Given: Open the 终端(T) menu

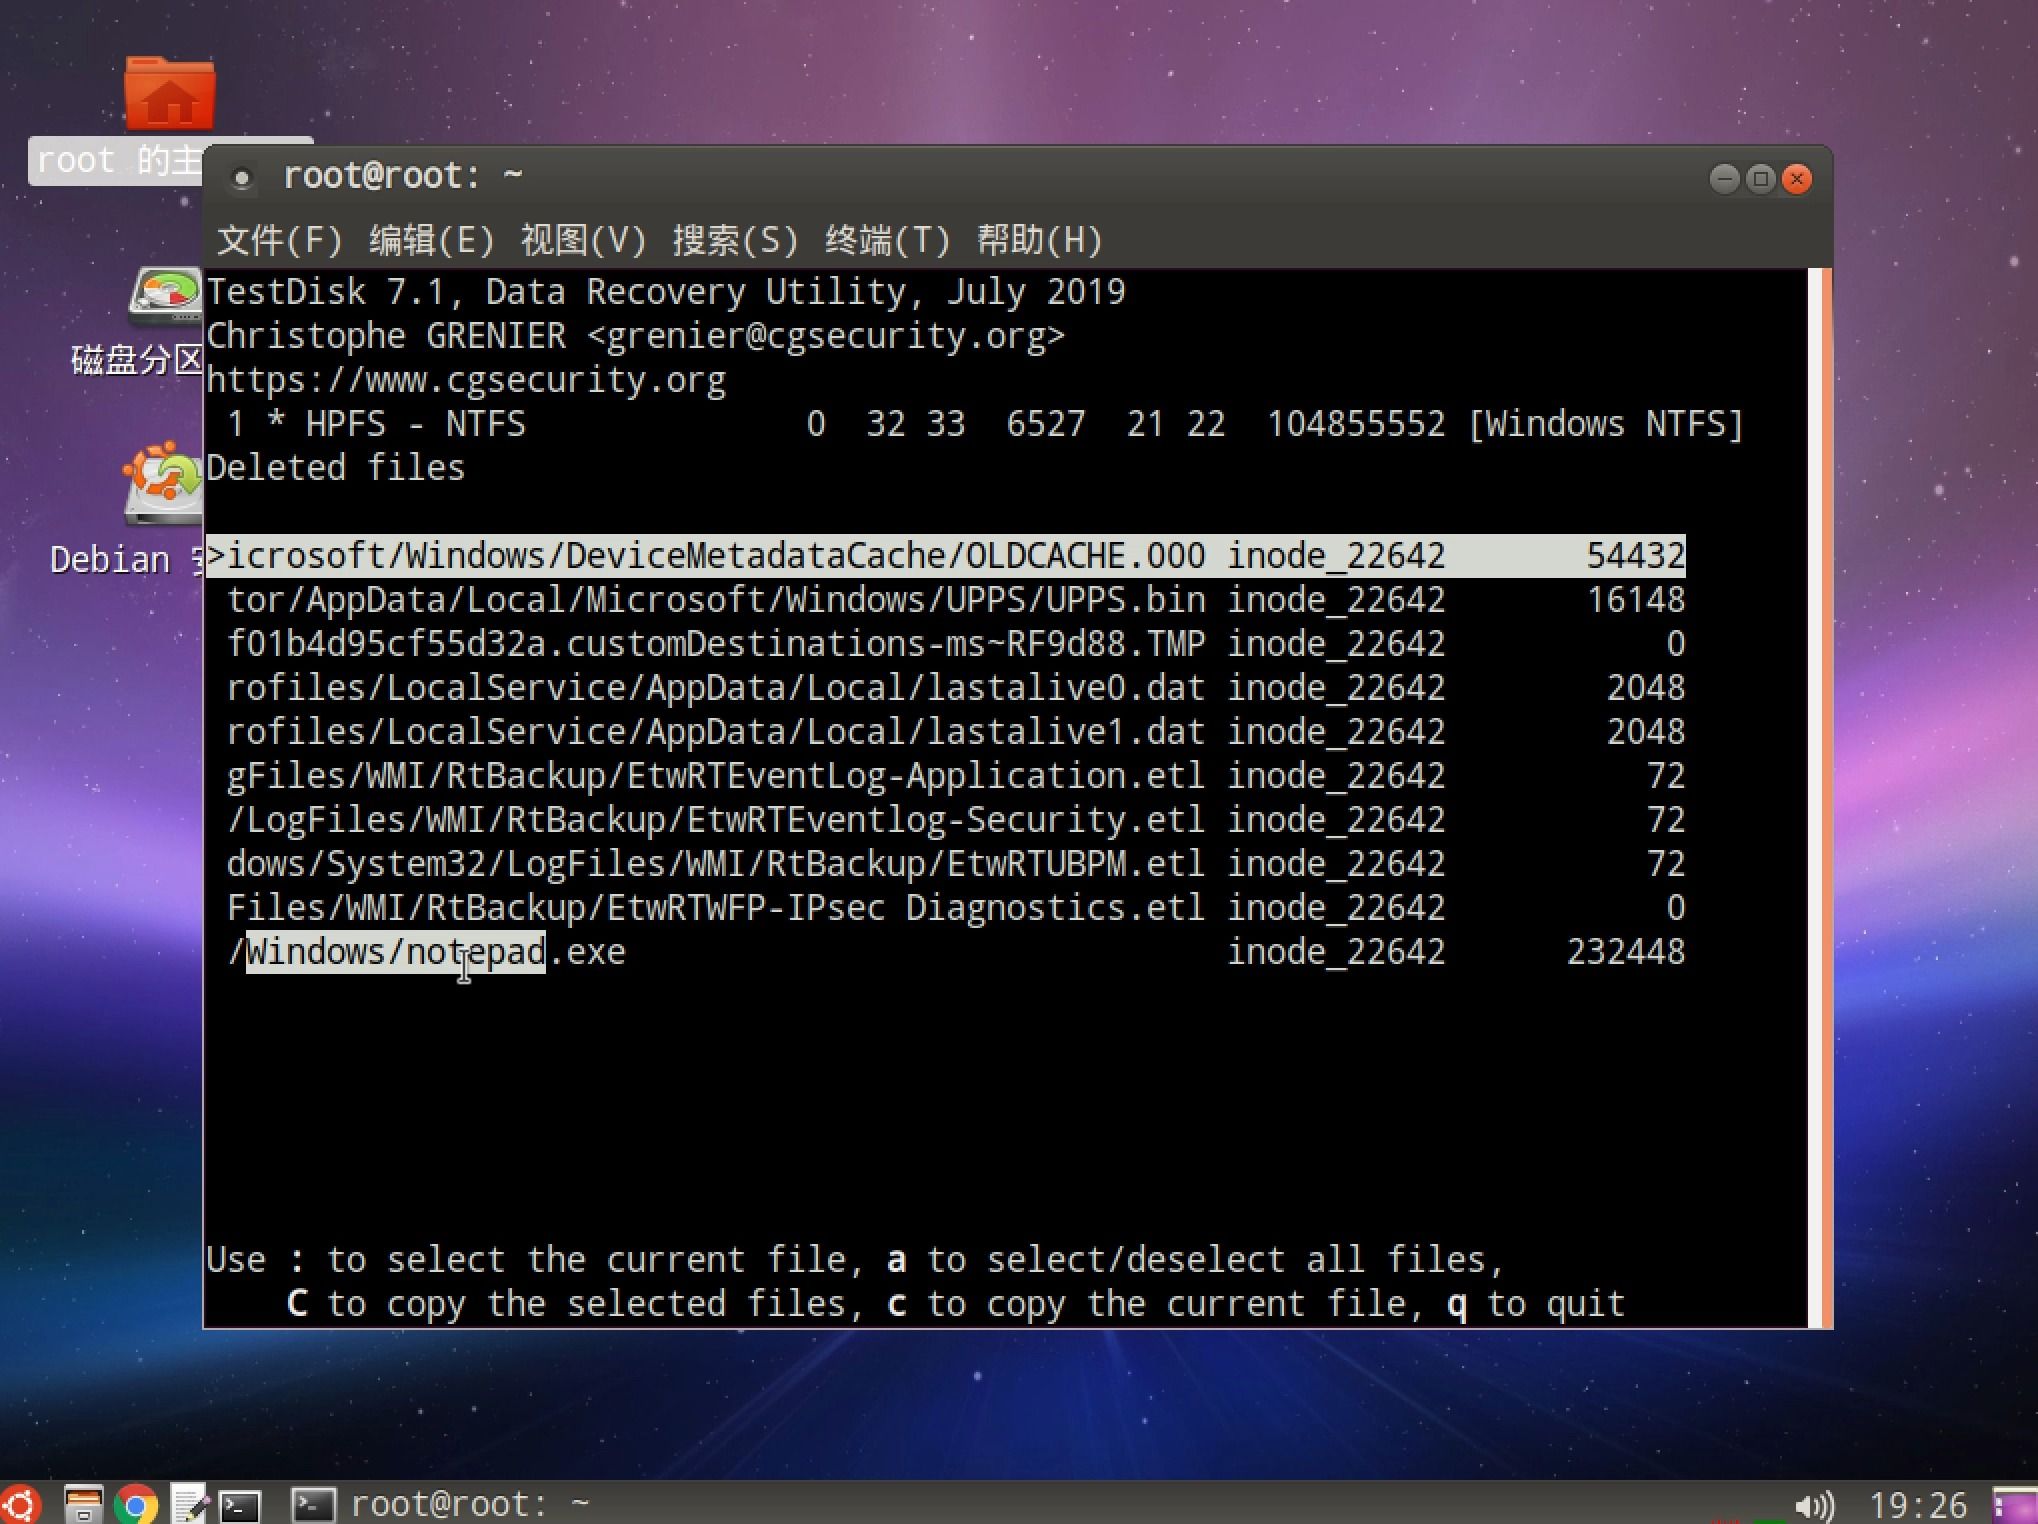Looking at the screenshot, I should (x=888, y=240).
